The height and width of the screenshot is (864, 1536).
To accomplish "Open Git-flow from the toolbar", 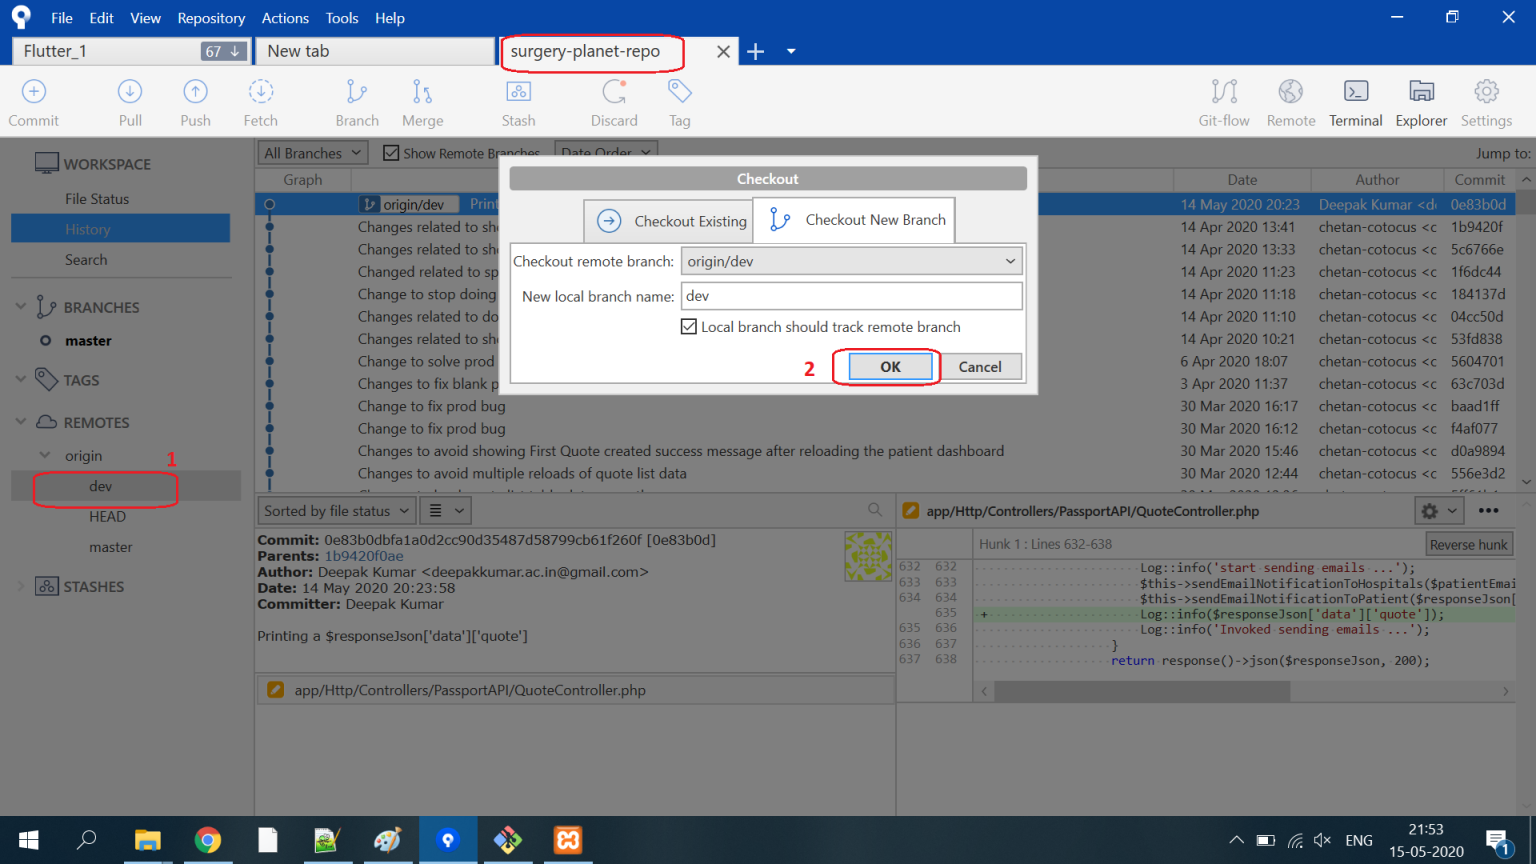I will (1224, 103).
